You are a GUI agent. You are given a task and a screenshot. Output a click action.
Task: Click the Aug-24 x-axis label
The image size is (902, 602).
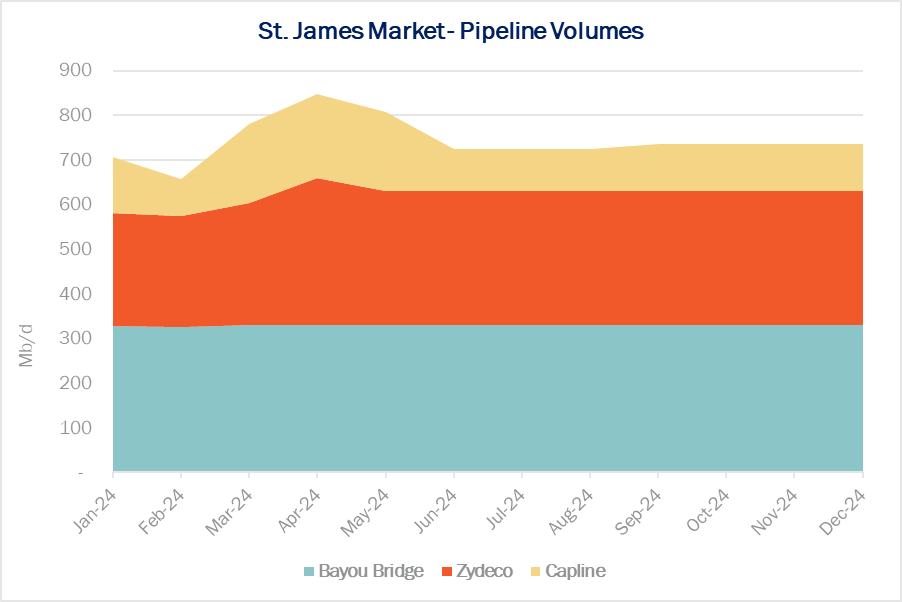point(570,512)
